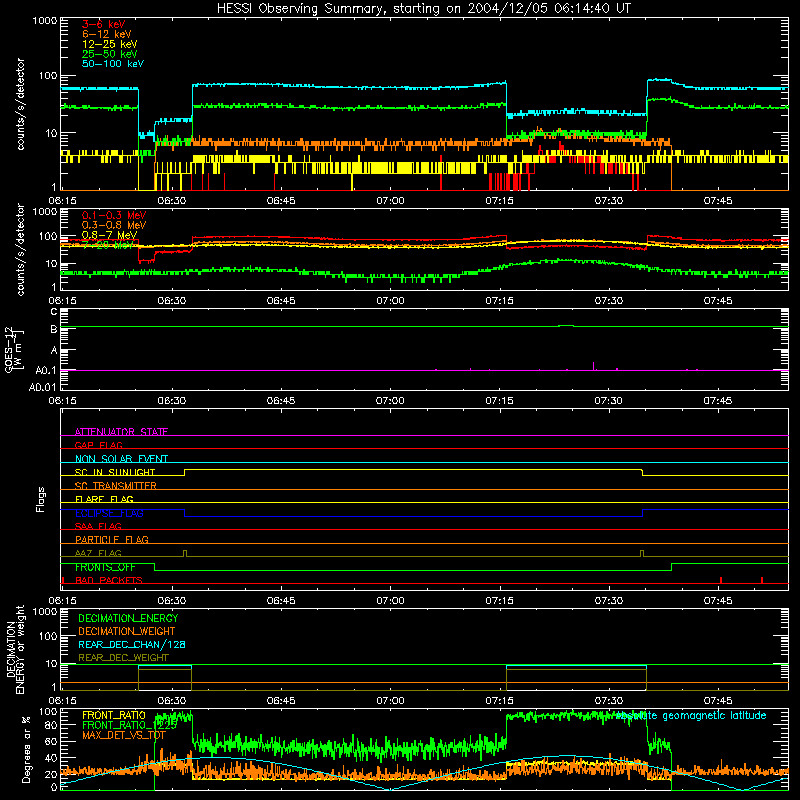
Task: Click the second panel 'counts/s/detector' axis label
Action: tap(20, 250)
